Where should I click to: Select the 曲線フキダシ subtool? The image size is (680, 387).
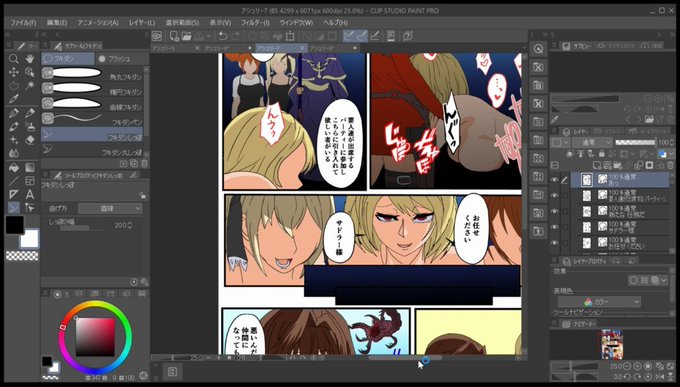92,104
